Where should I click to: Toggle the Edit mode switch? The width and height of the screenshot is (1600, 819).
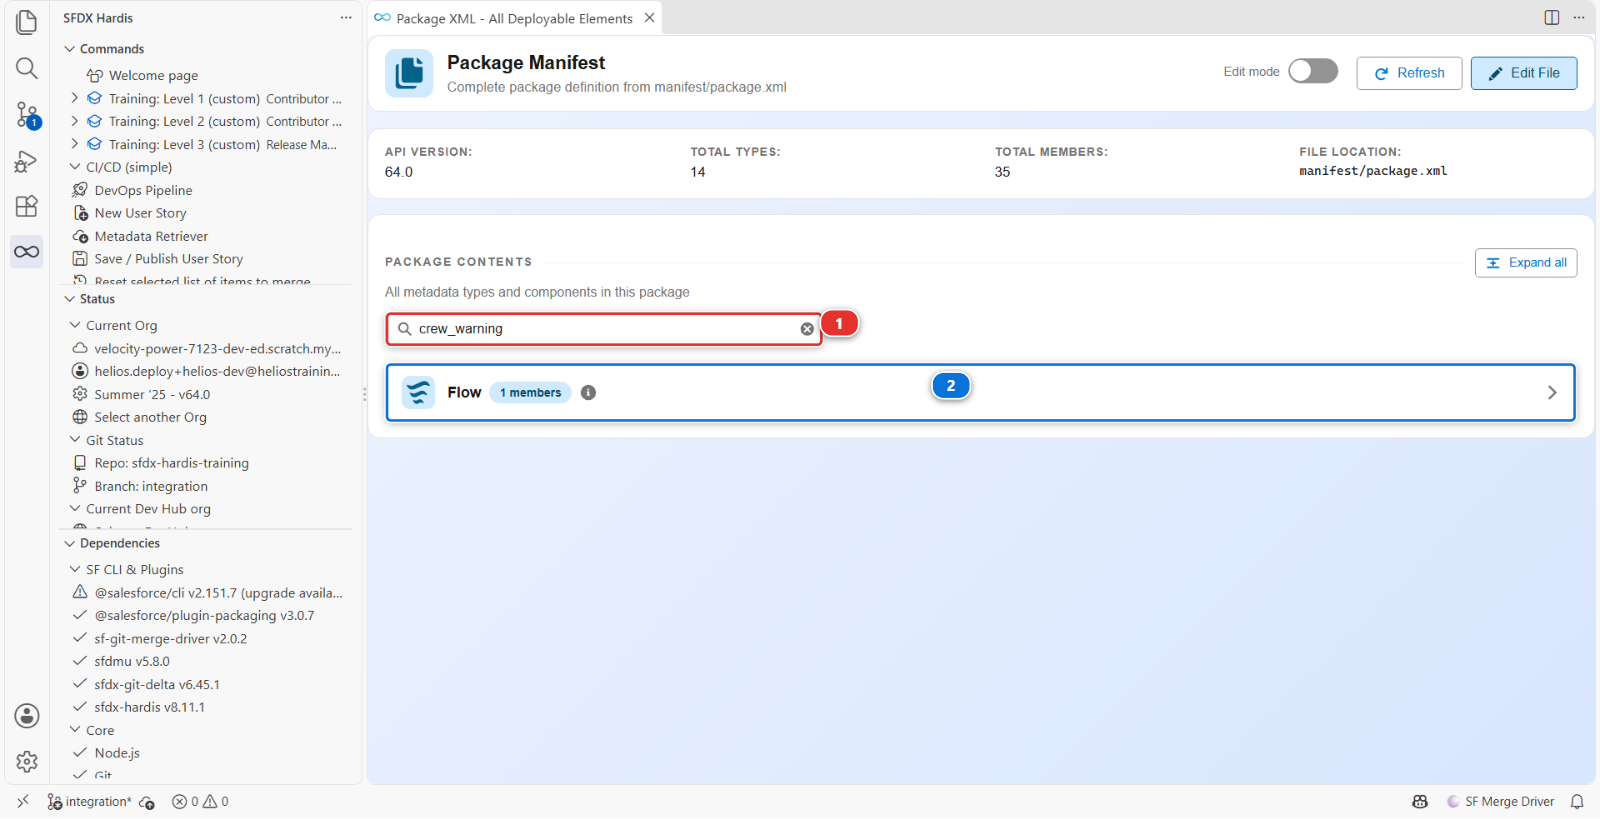pos(1313,71)
